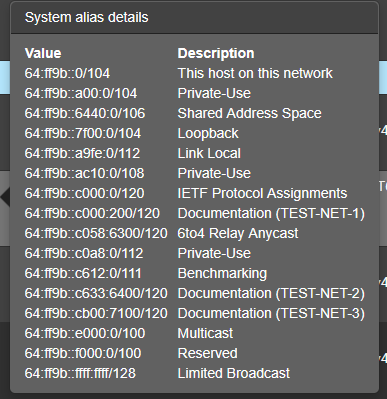Select the Link Local description
Screen dimensions: 387x399
209,153
